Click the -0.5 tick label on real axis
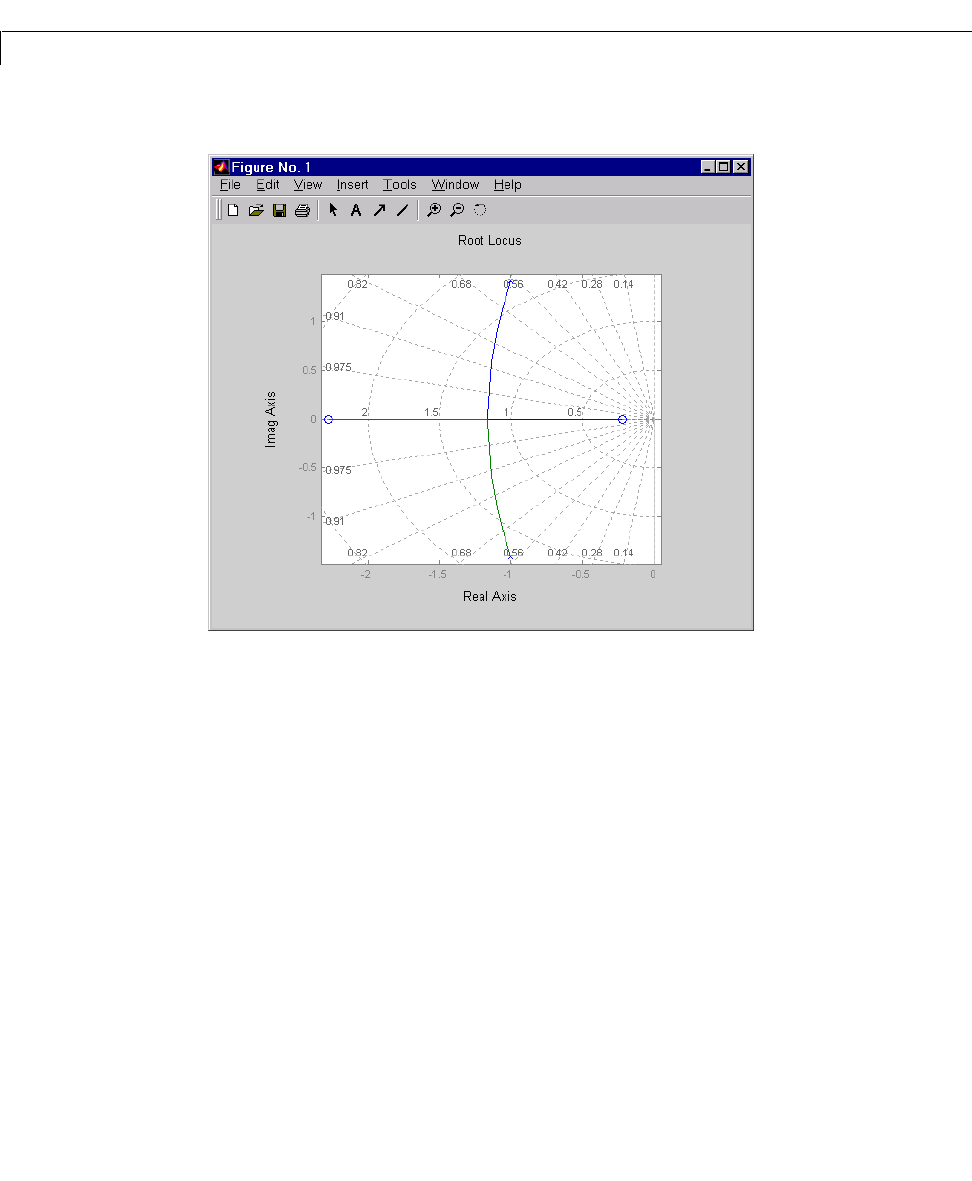Screen dimensions: 972x1181 (580, 575)
